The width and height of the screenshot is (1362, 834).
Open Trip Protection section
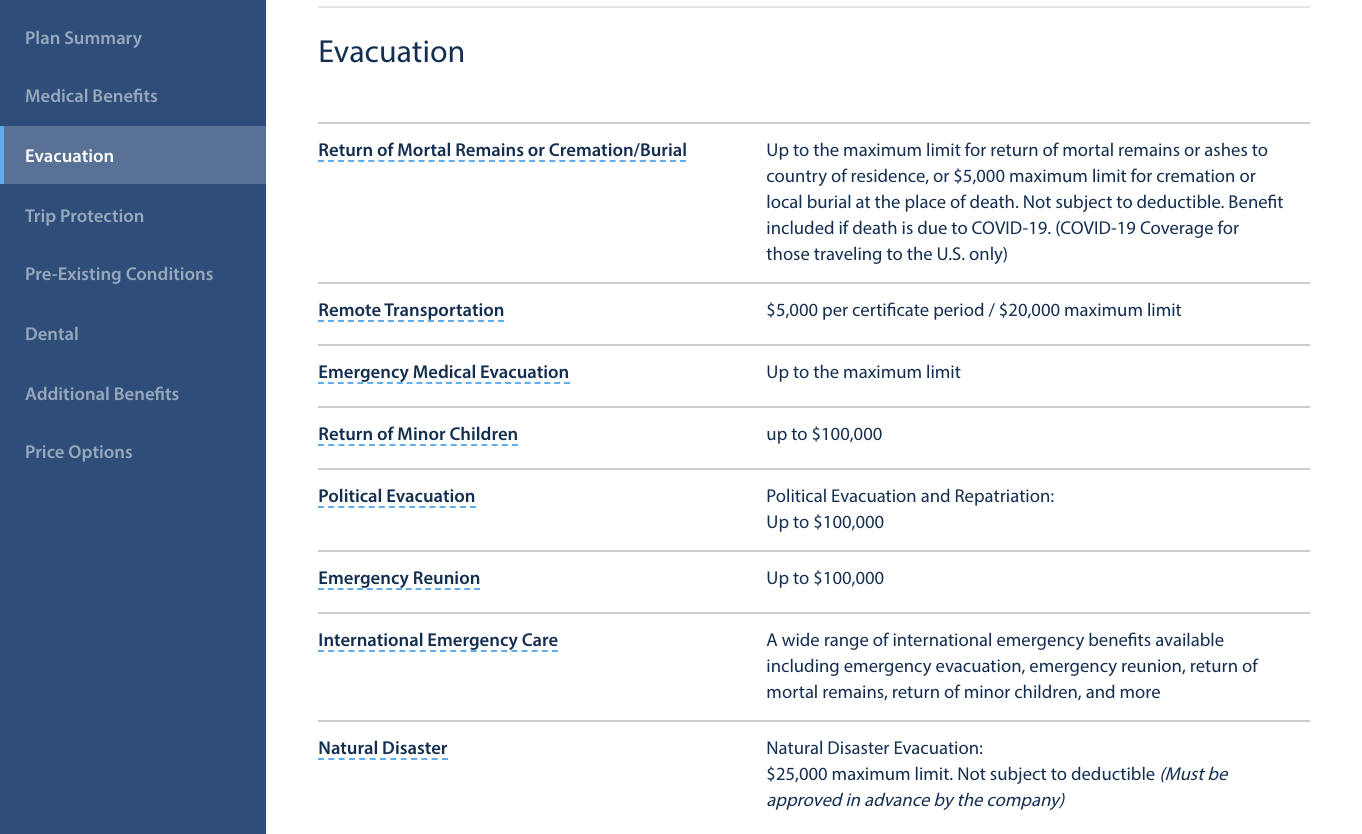coord(85,216)
